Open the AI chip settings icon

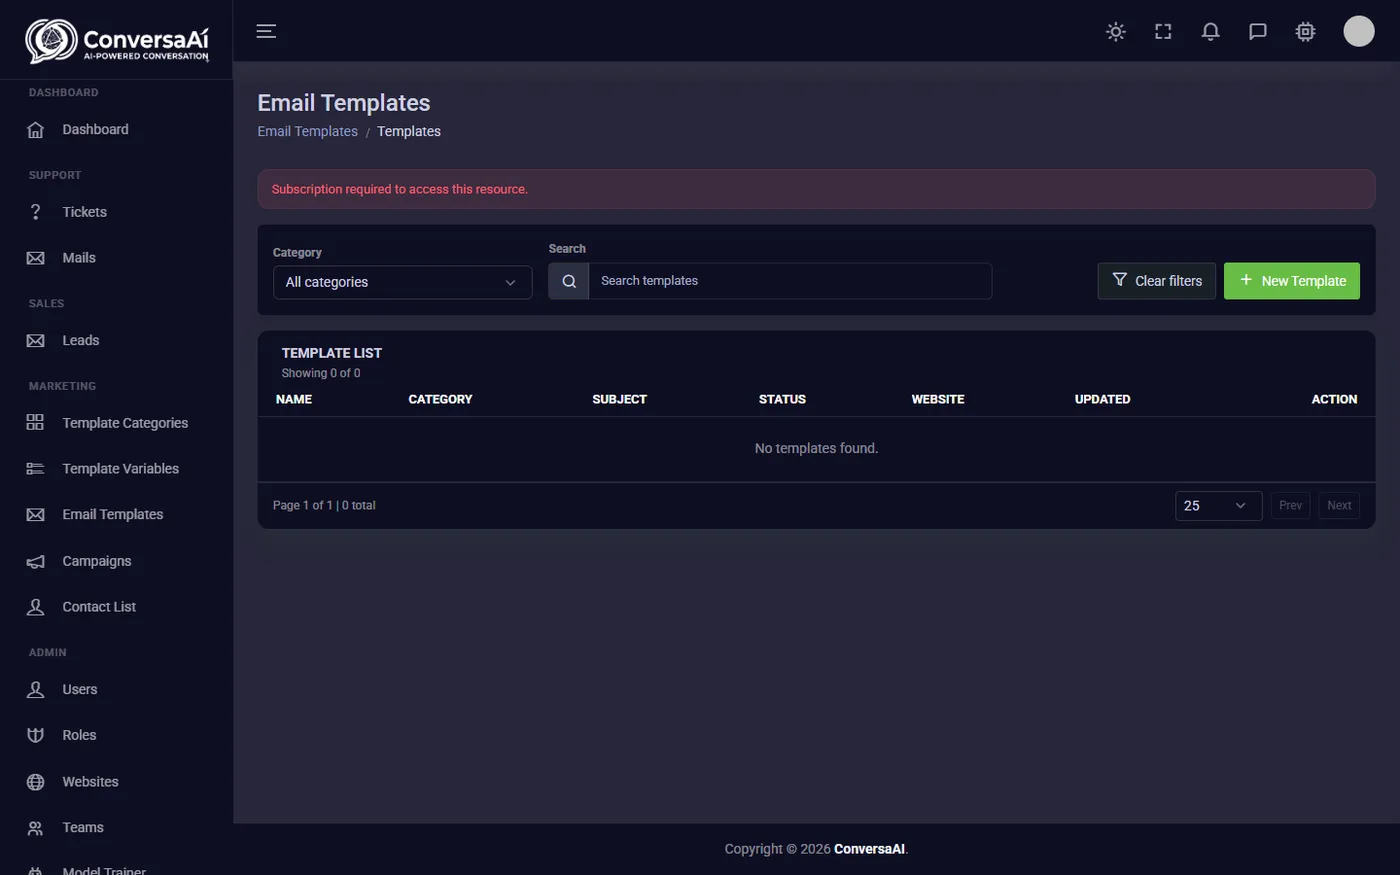point(1305,32)
